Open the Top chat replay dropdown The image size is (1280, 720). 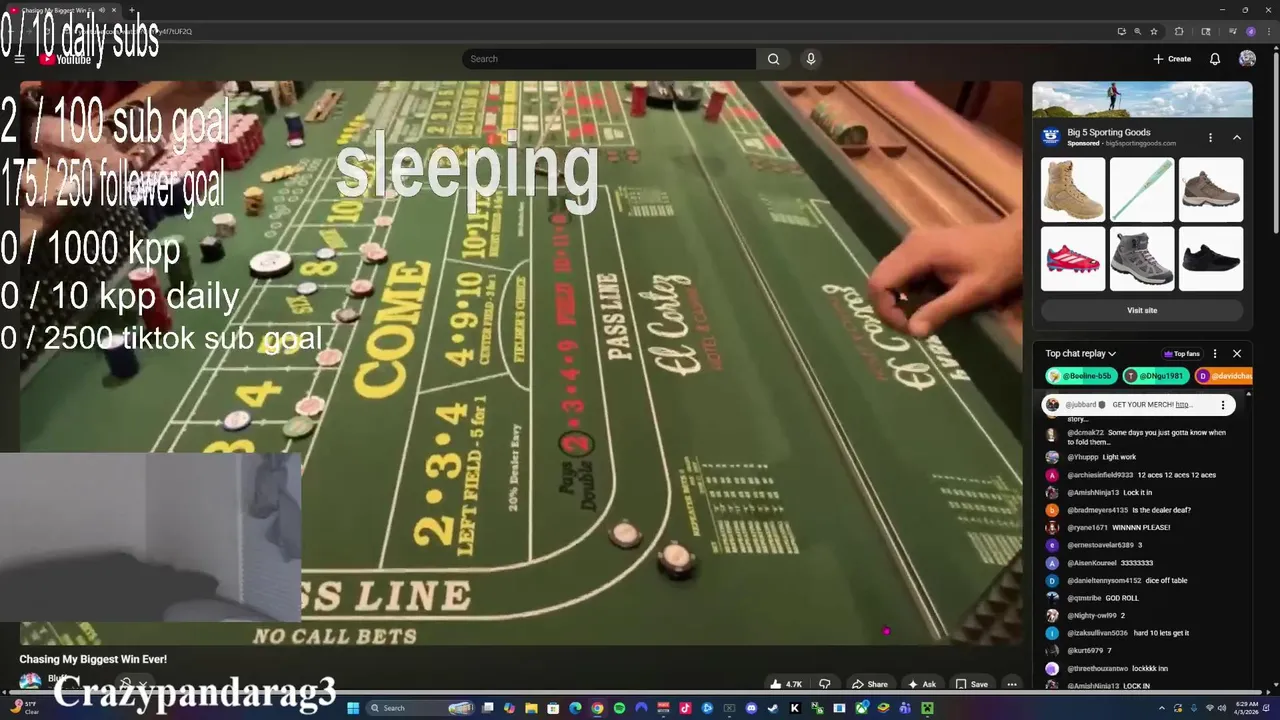[x=1081, y=353]
